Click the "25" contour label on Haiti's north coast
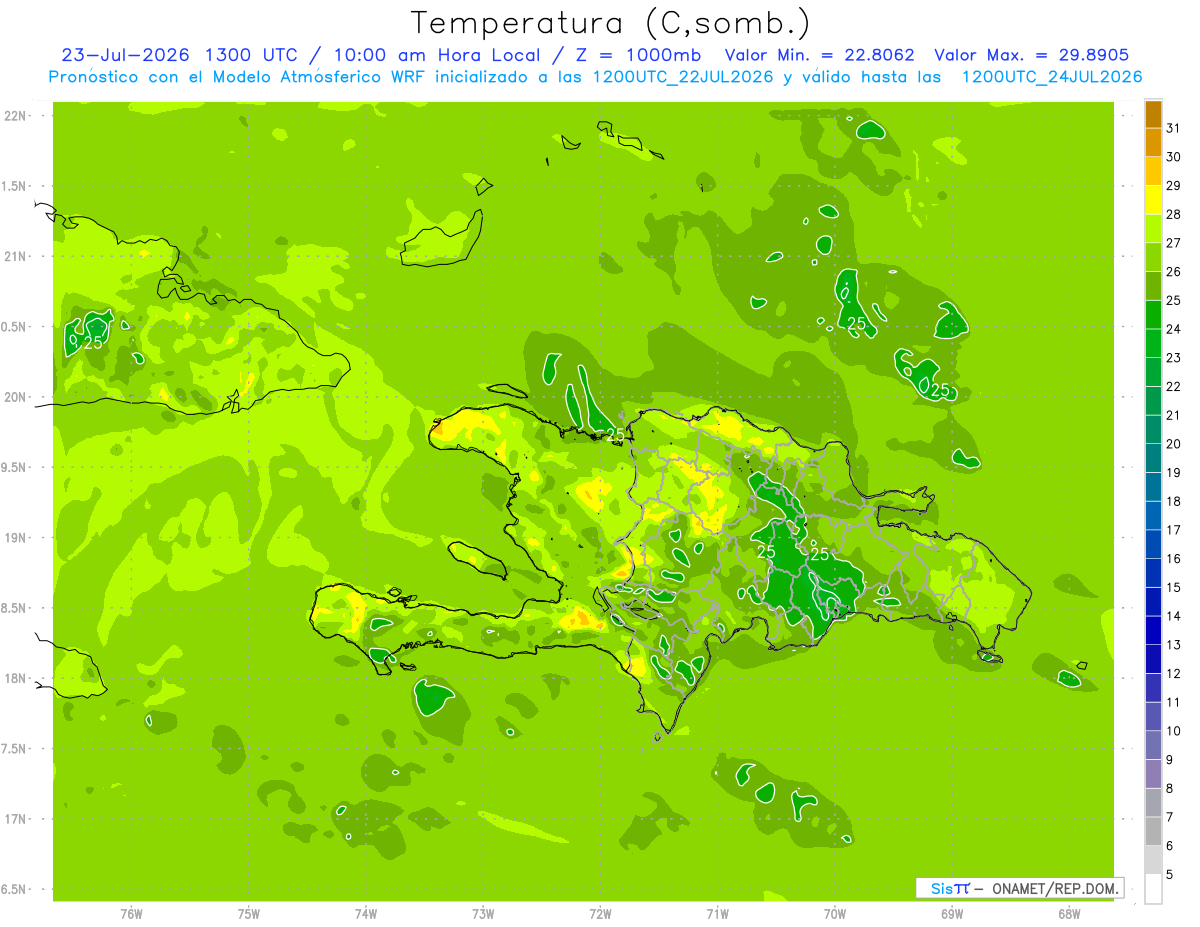 pos(616,434)
